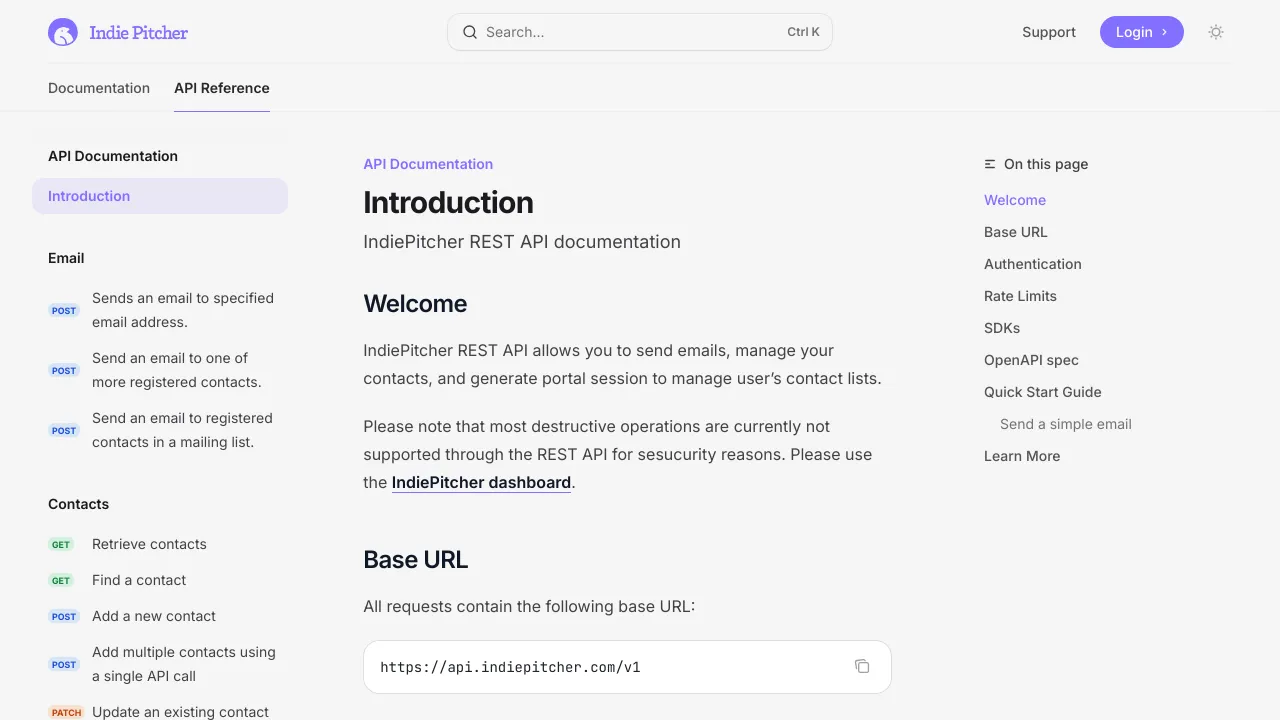Viewport: 1280px width, 720px height.
Task: Click POST badge beside Add multiple contacts
Action: (64, 664)
